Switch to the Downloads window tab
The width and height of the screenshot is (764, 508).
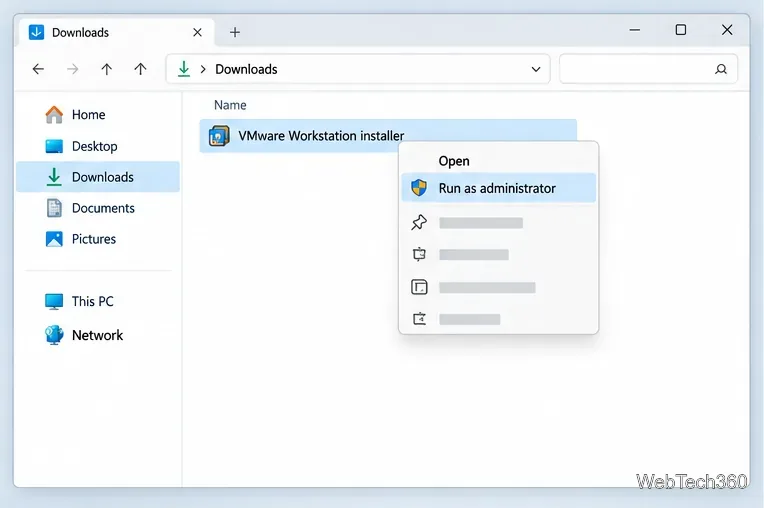click(115, 33)
